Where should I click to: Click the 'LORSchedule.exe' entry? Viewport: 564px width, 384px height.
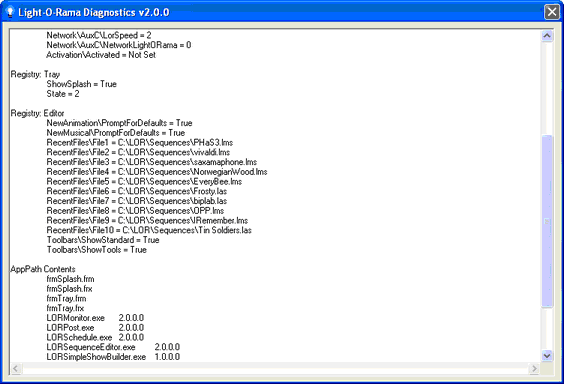click(79, 337)
